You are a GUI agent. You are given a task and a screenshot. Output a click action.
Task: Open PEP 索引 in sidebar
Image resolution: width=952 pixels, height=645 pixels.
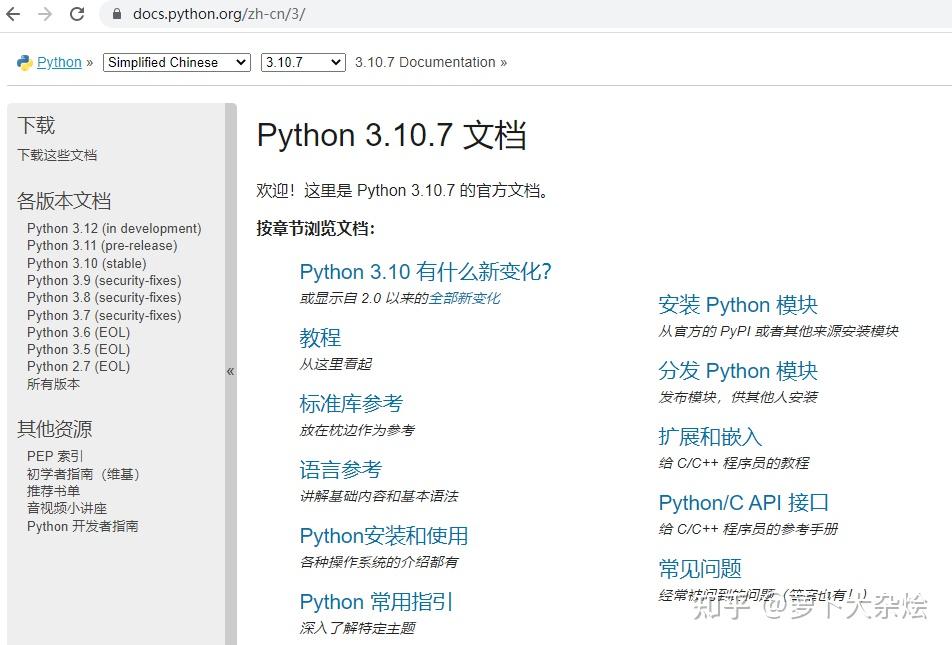(55, 456)
